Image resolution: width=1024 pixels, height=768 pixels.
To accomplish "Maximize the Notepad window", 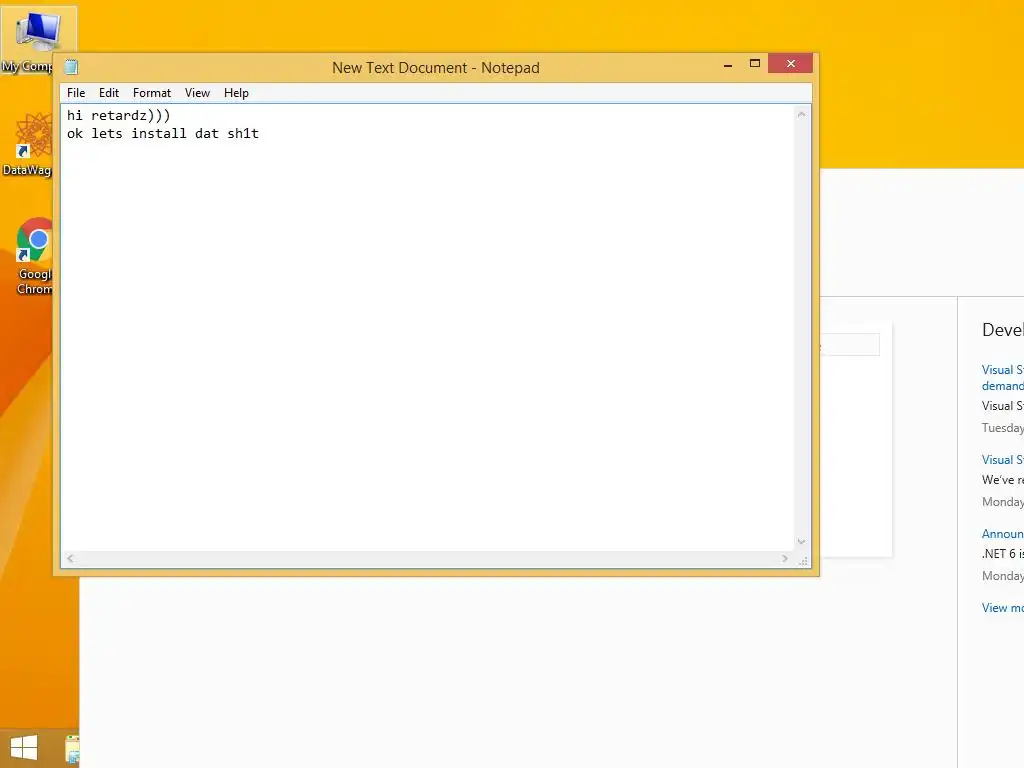I will [x=754, y=63].
